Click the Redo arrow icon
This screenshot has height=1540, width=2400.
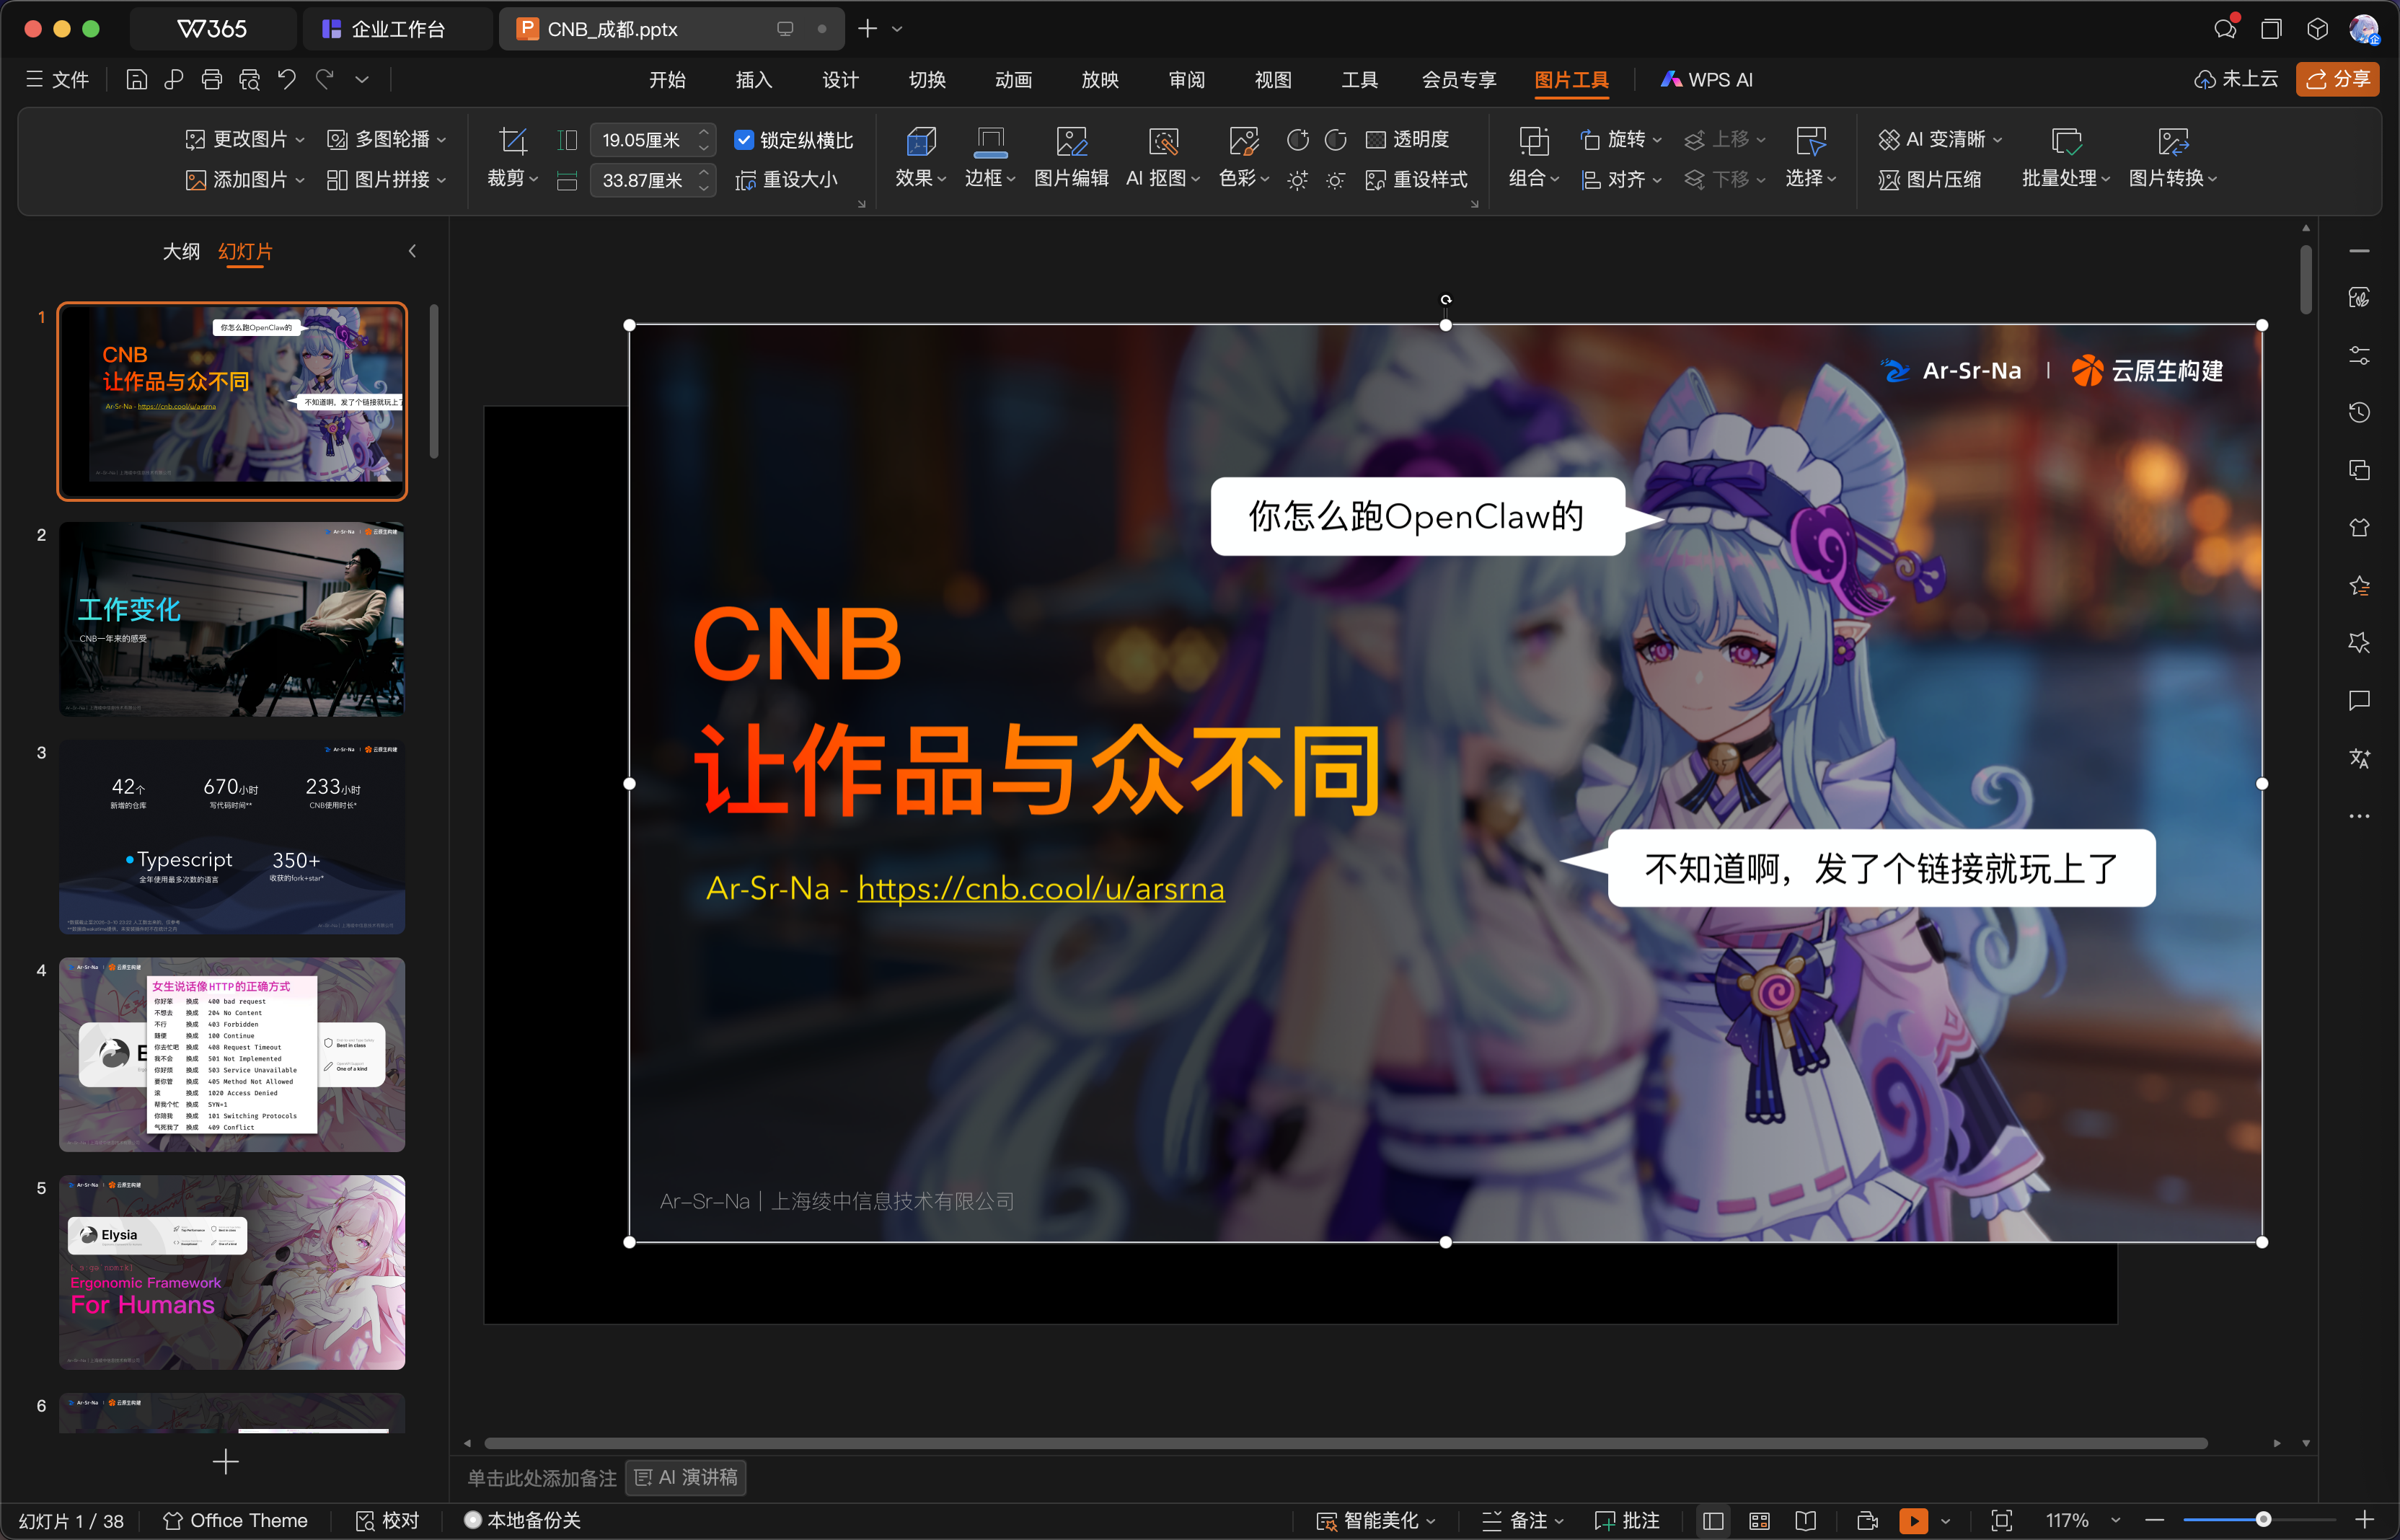click(x=324, y=79)
